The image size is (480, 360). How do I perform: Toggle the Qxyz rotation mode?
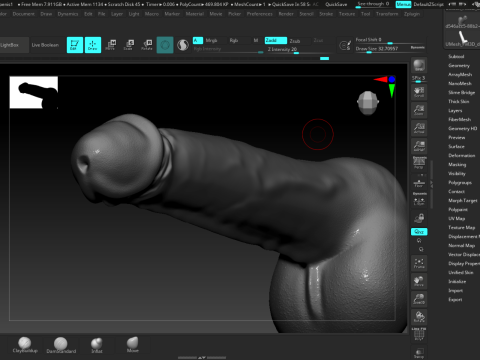(419, 232)
